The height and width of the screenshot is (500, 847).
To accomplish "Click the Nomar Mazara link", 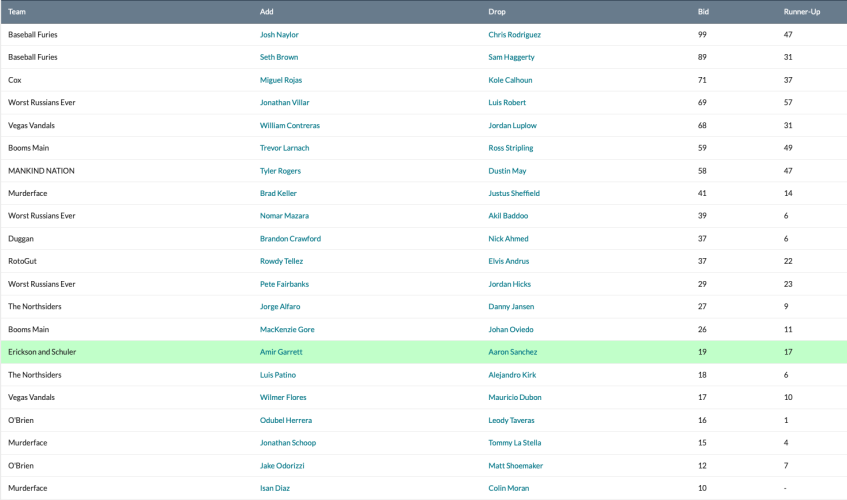I will (x=284, y=216).
